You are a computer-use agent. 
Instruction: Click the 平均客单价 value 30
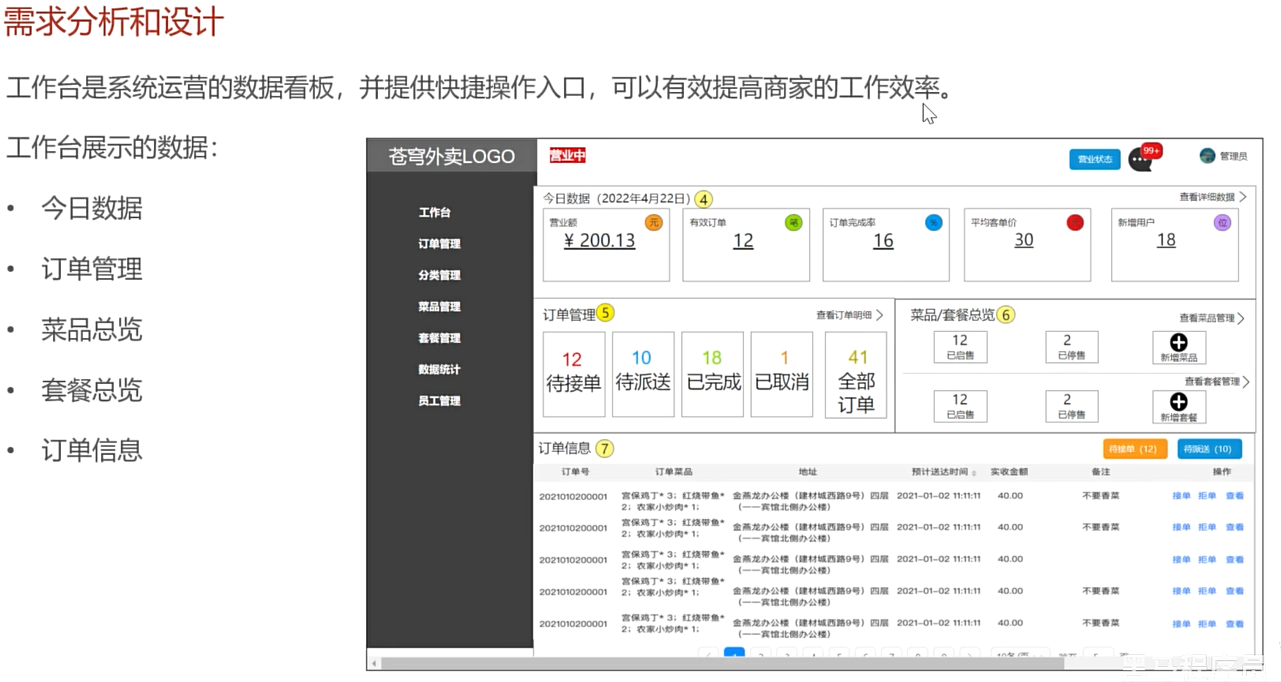pyautogui.click(x=1024, y=241)
